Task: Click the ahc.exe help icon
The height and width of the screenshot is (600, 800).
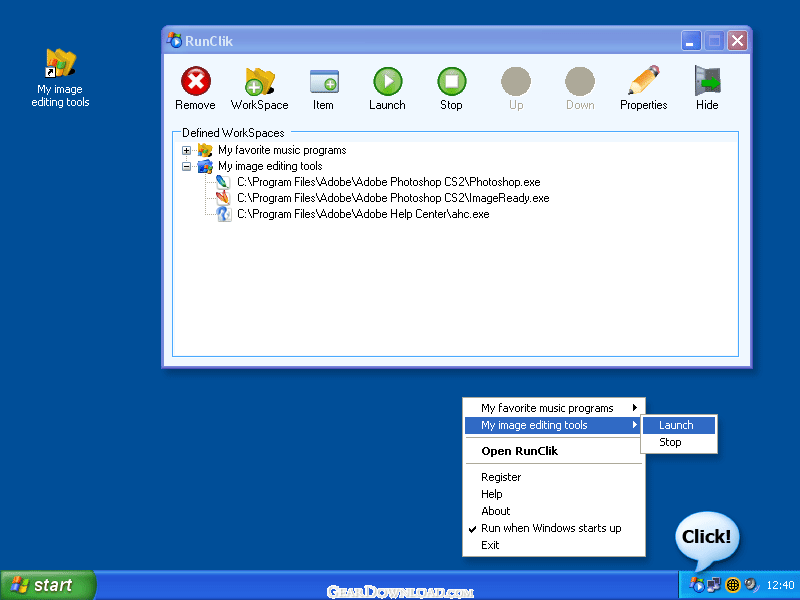Action: point(223,214)
